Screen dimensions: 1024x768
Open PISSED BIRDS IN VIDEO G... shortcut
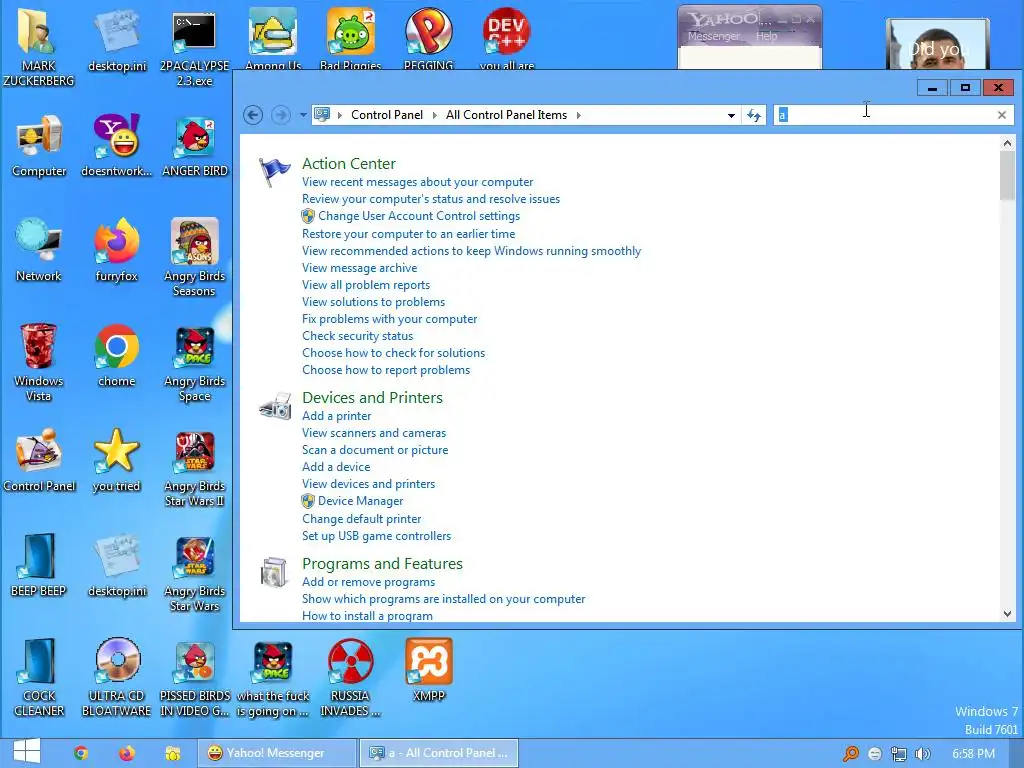(195, 677)
